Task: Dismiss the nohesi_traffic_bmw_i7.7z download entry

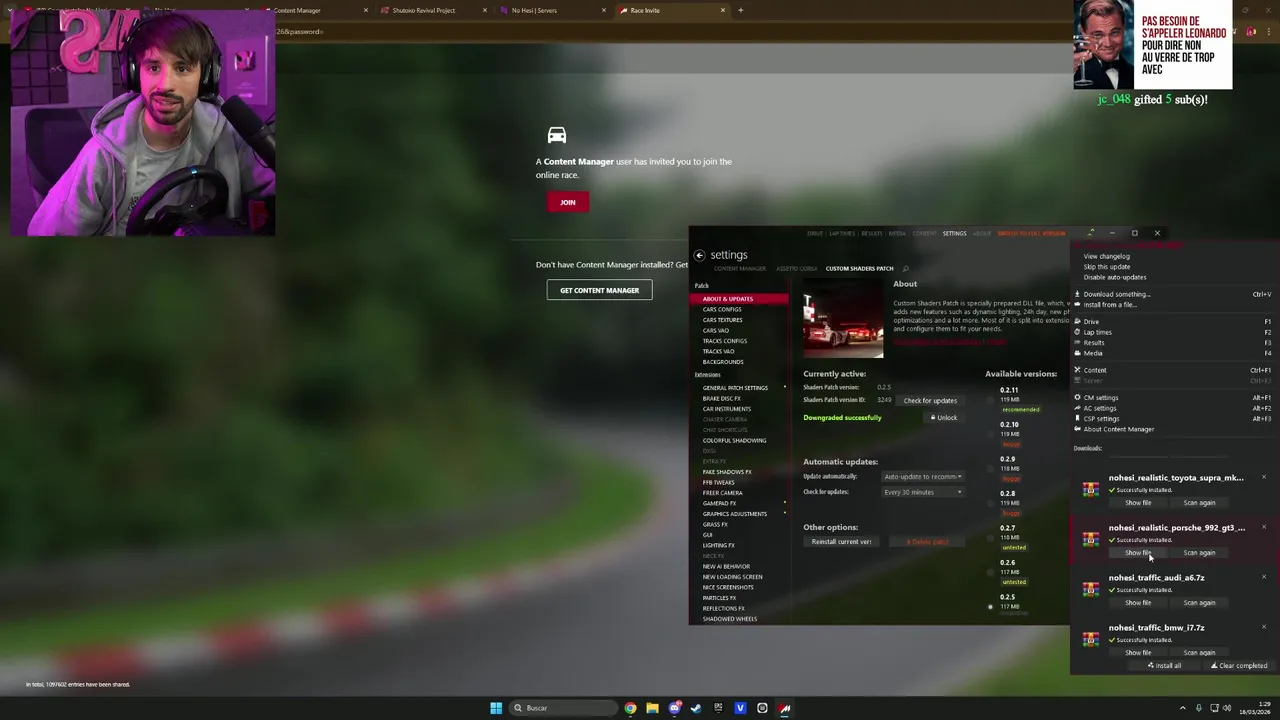Action: [x=1263, y=627]
